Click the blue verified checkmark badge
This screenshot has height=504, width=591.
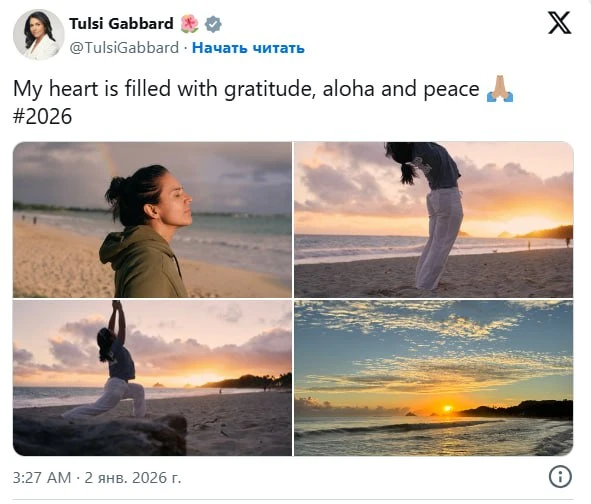213,24
